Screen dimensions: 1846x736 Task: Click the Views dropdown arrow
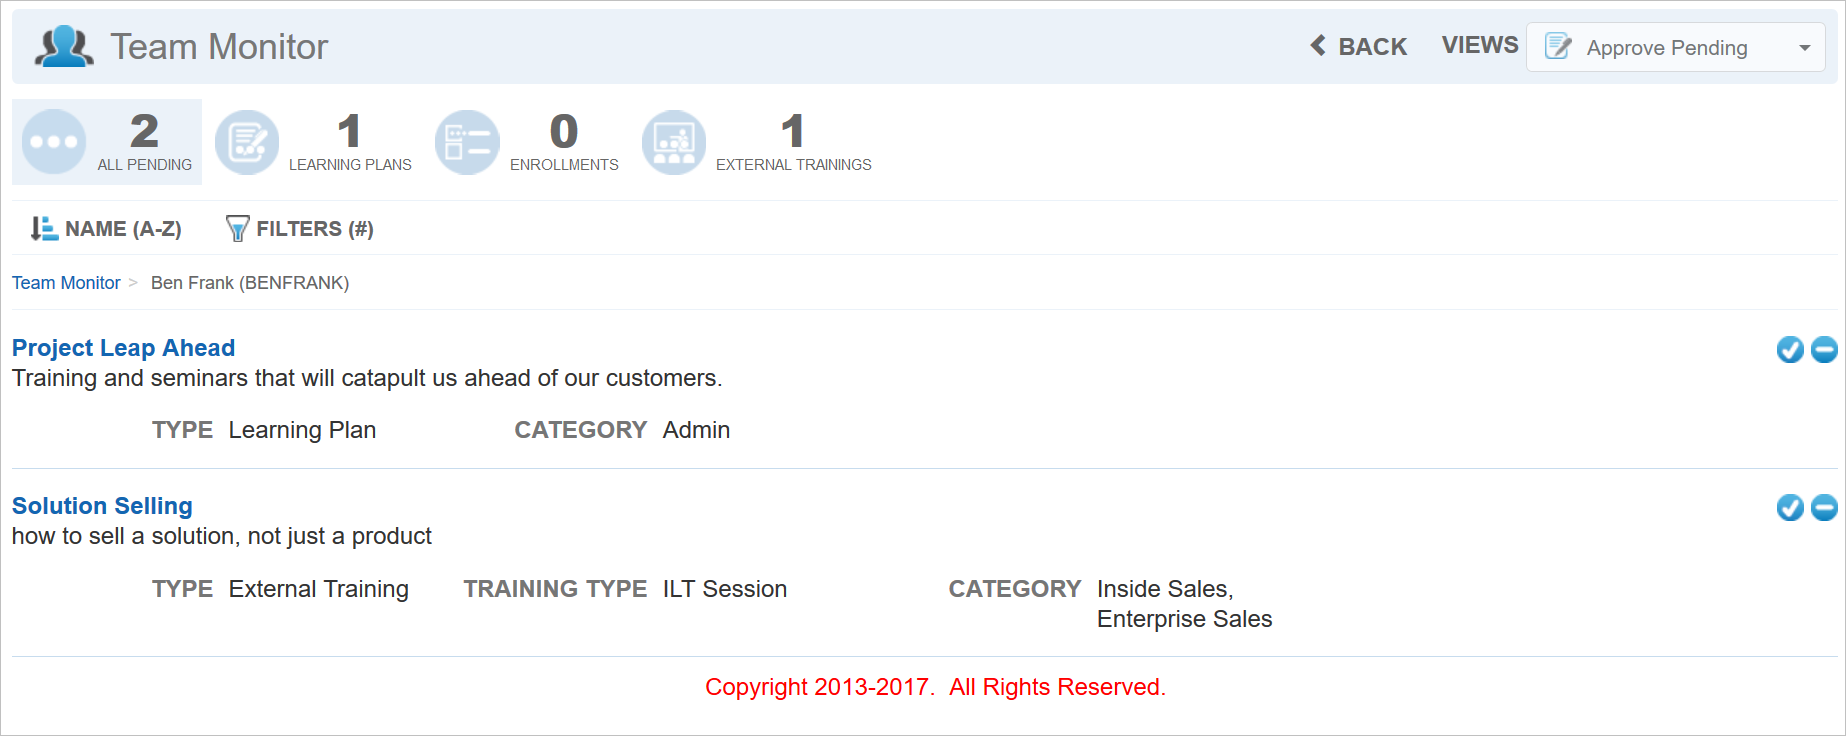tap(1805, 48)
